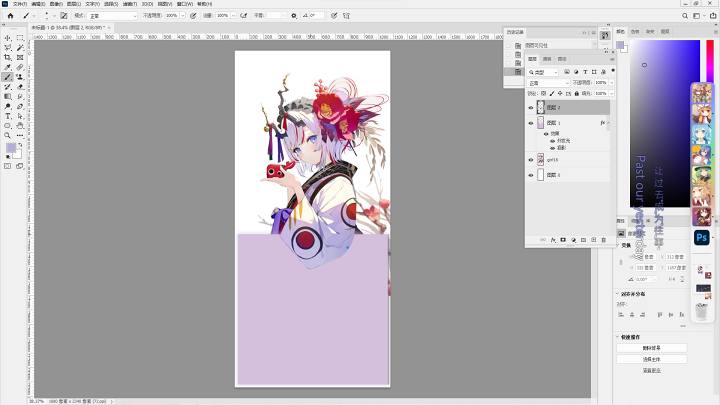Open the brush blend mode dropdown
This screenshot has height=405, width=720.
point(112,16)
